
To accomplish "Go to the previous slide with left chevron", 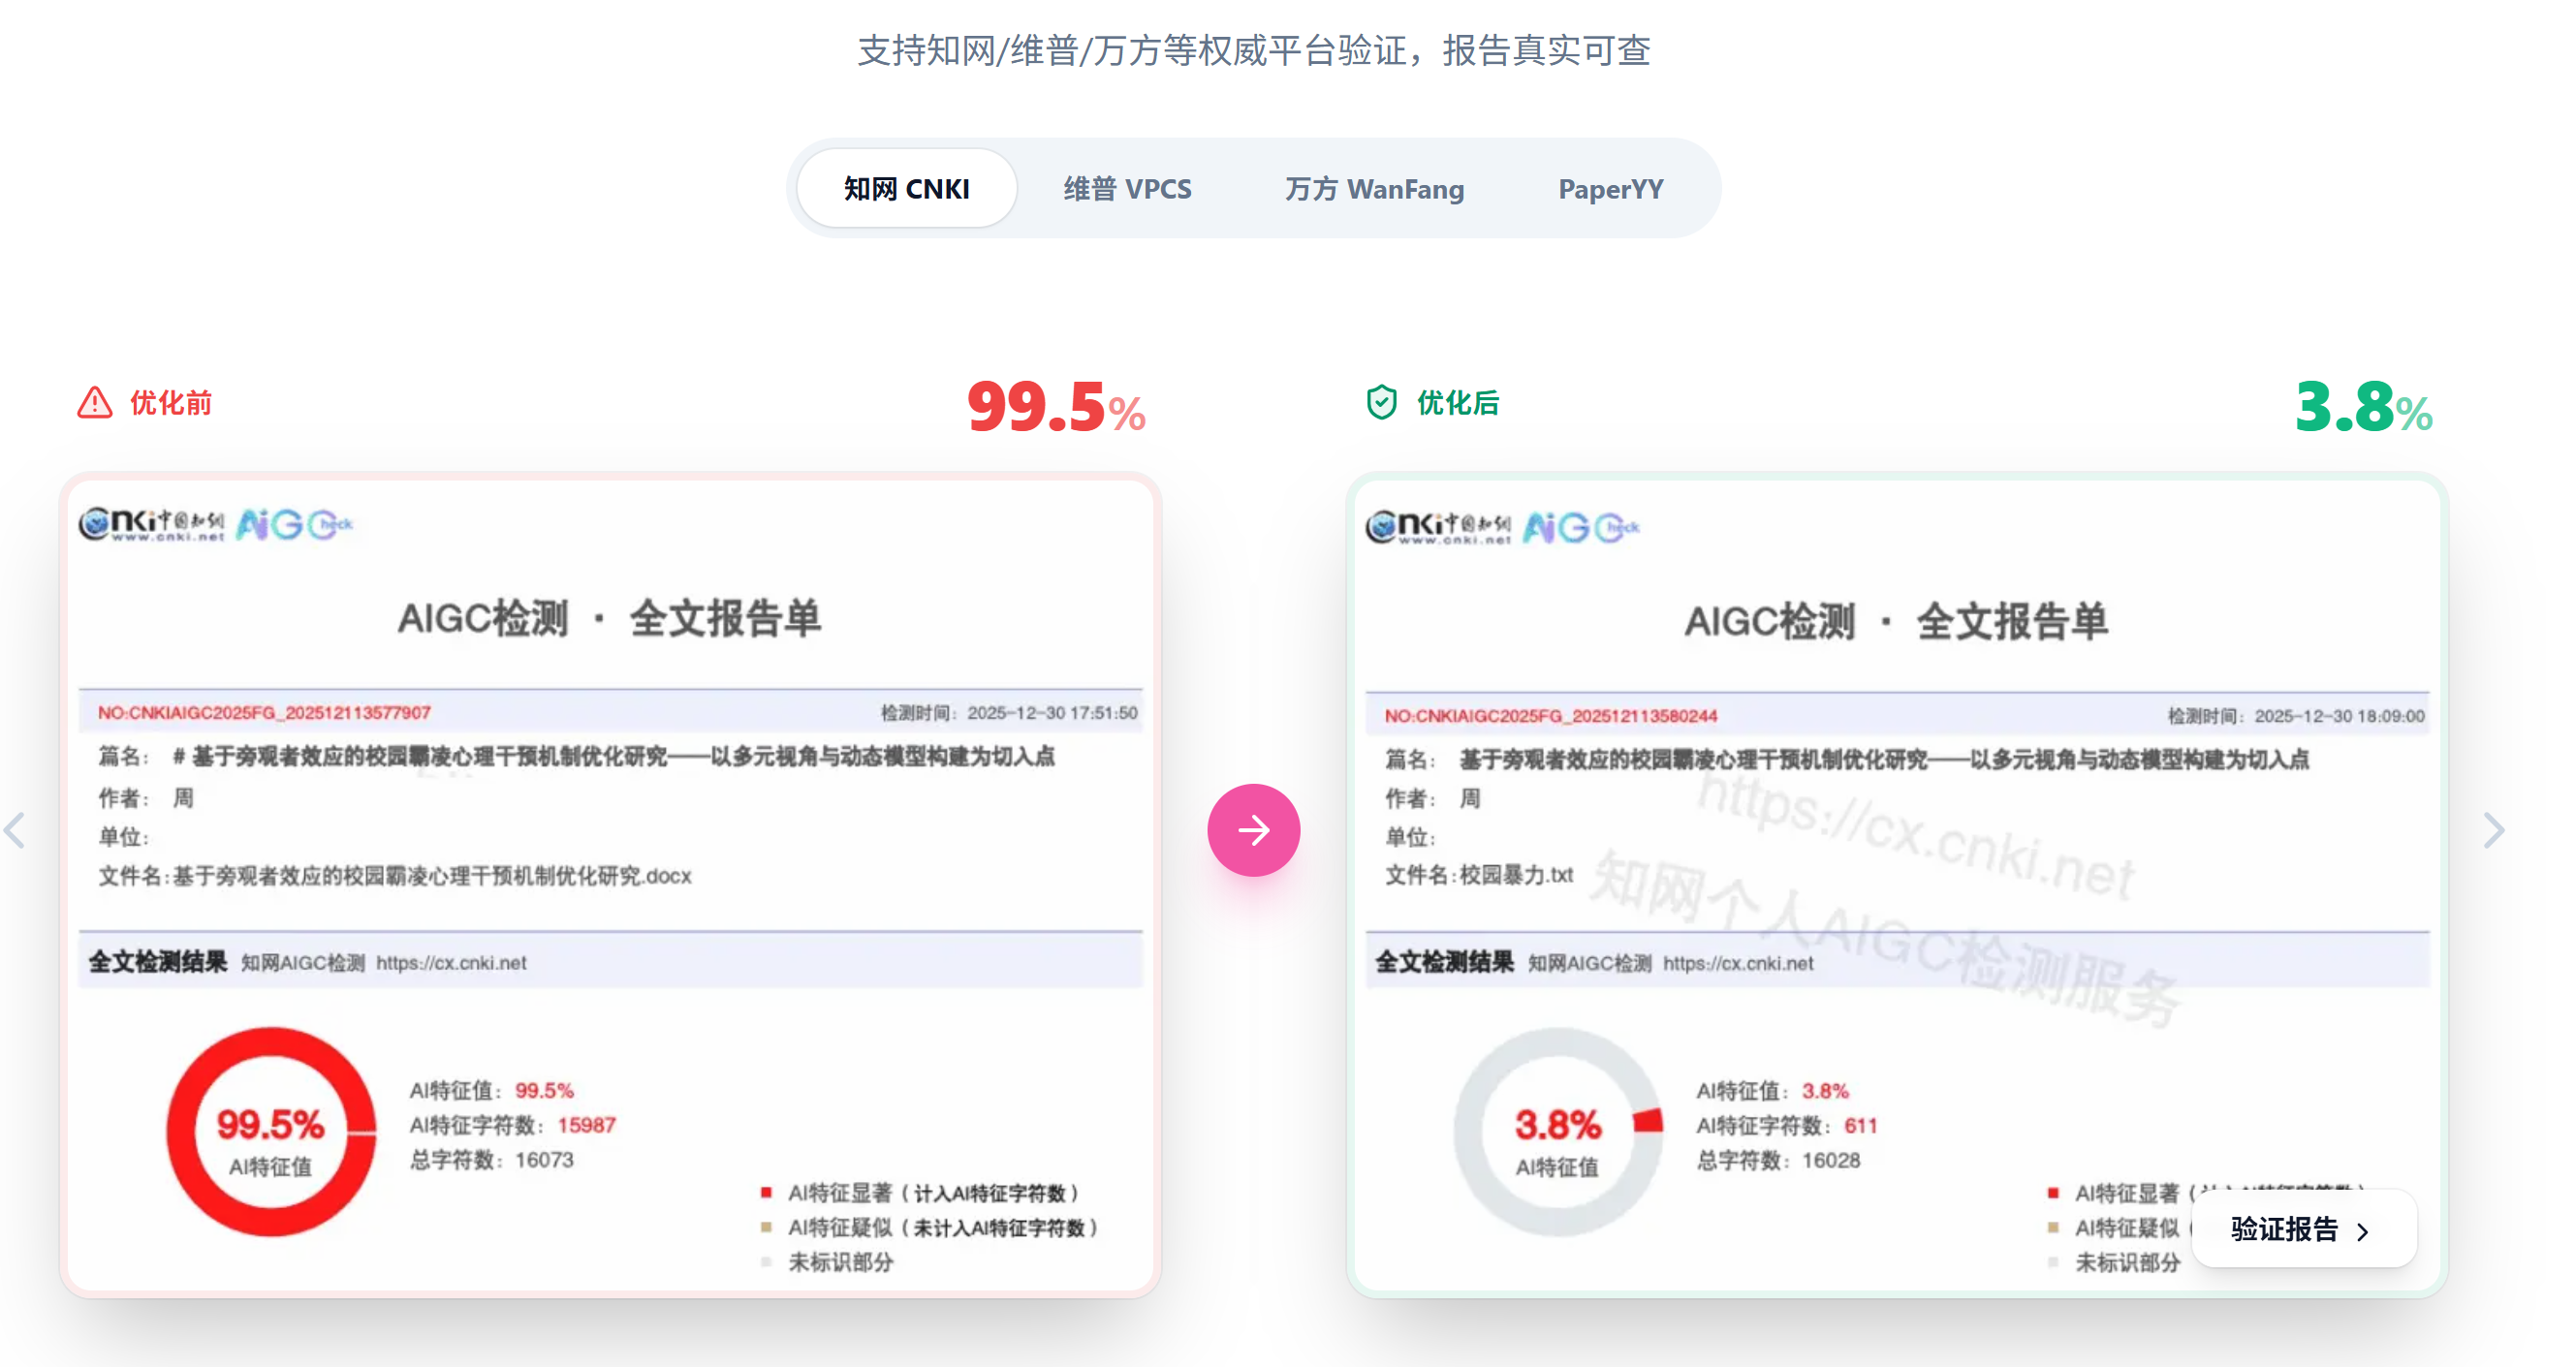I will point(14,830).
